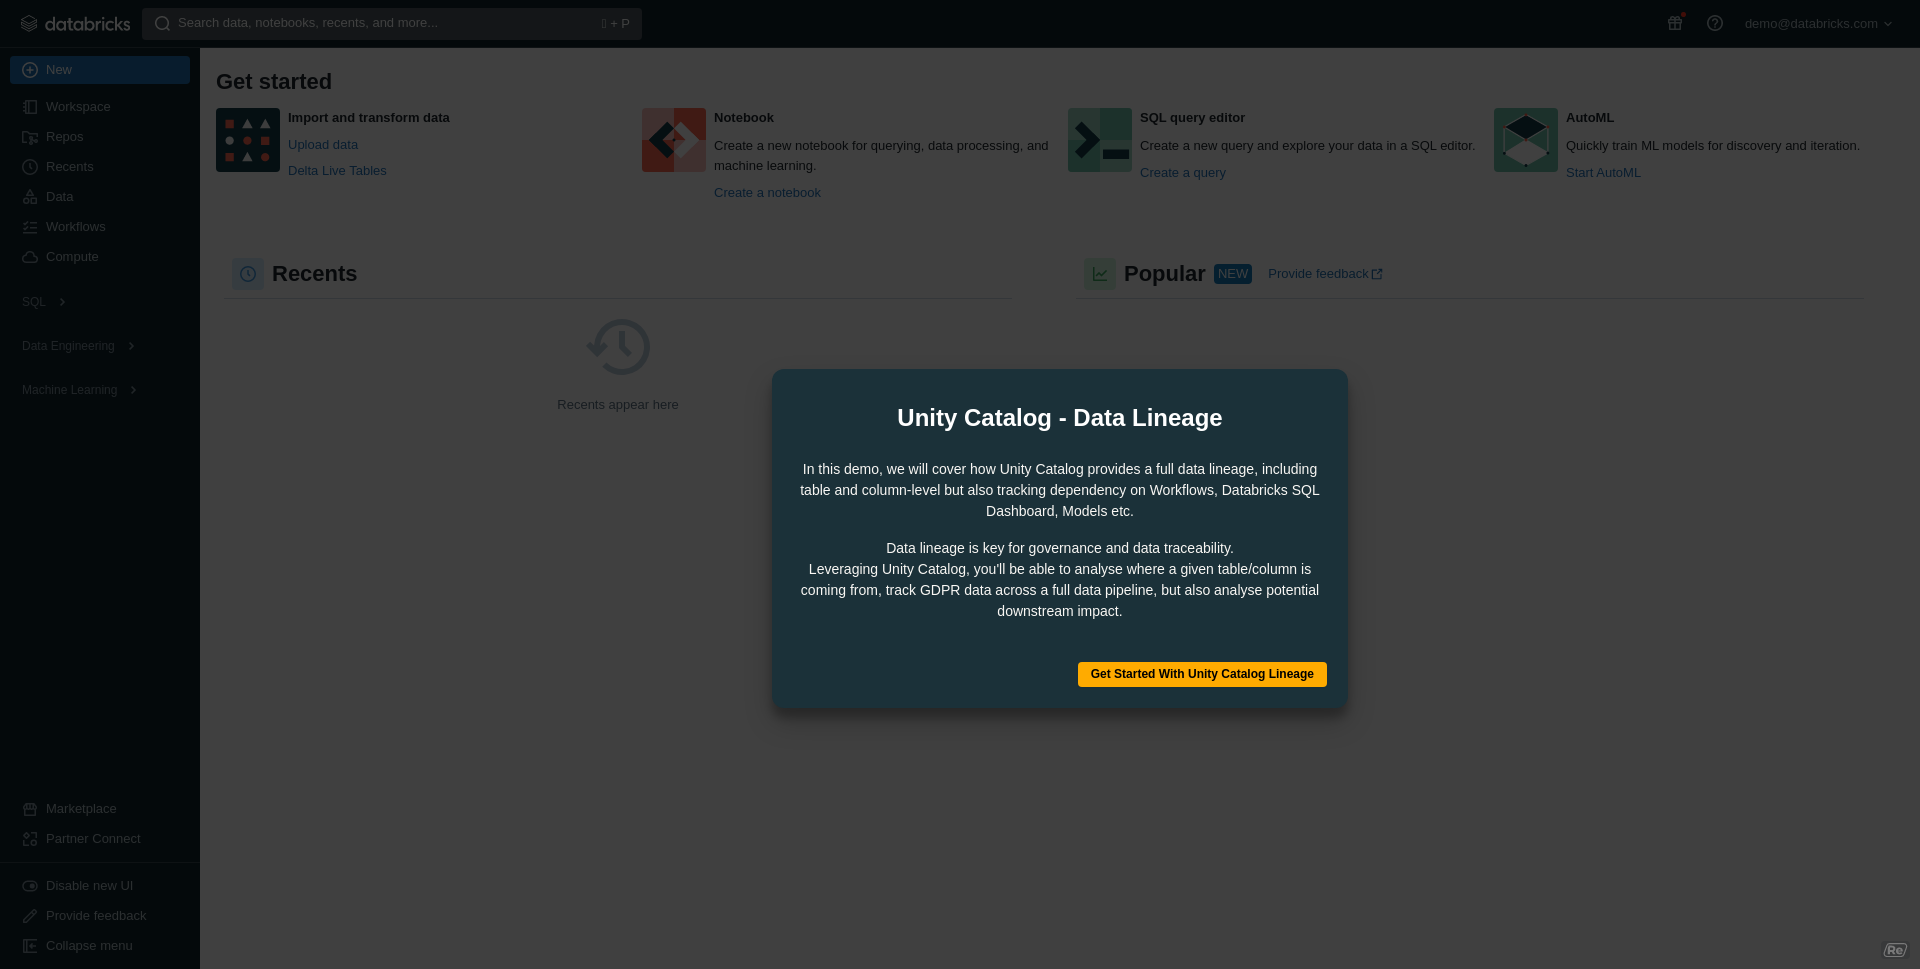Click Get Started With Unity Catalog Lineage
This screenshot has height=969, width=1920.
[x=1202, y=674]
